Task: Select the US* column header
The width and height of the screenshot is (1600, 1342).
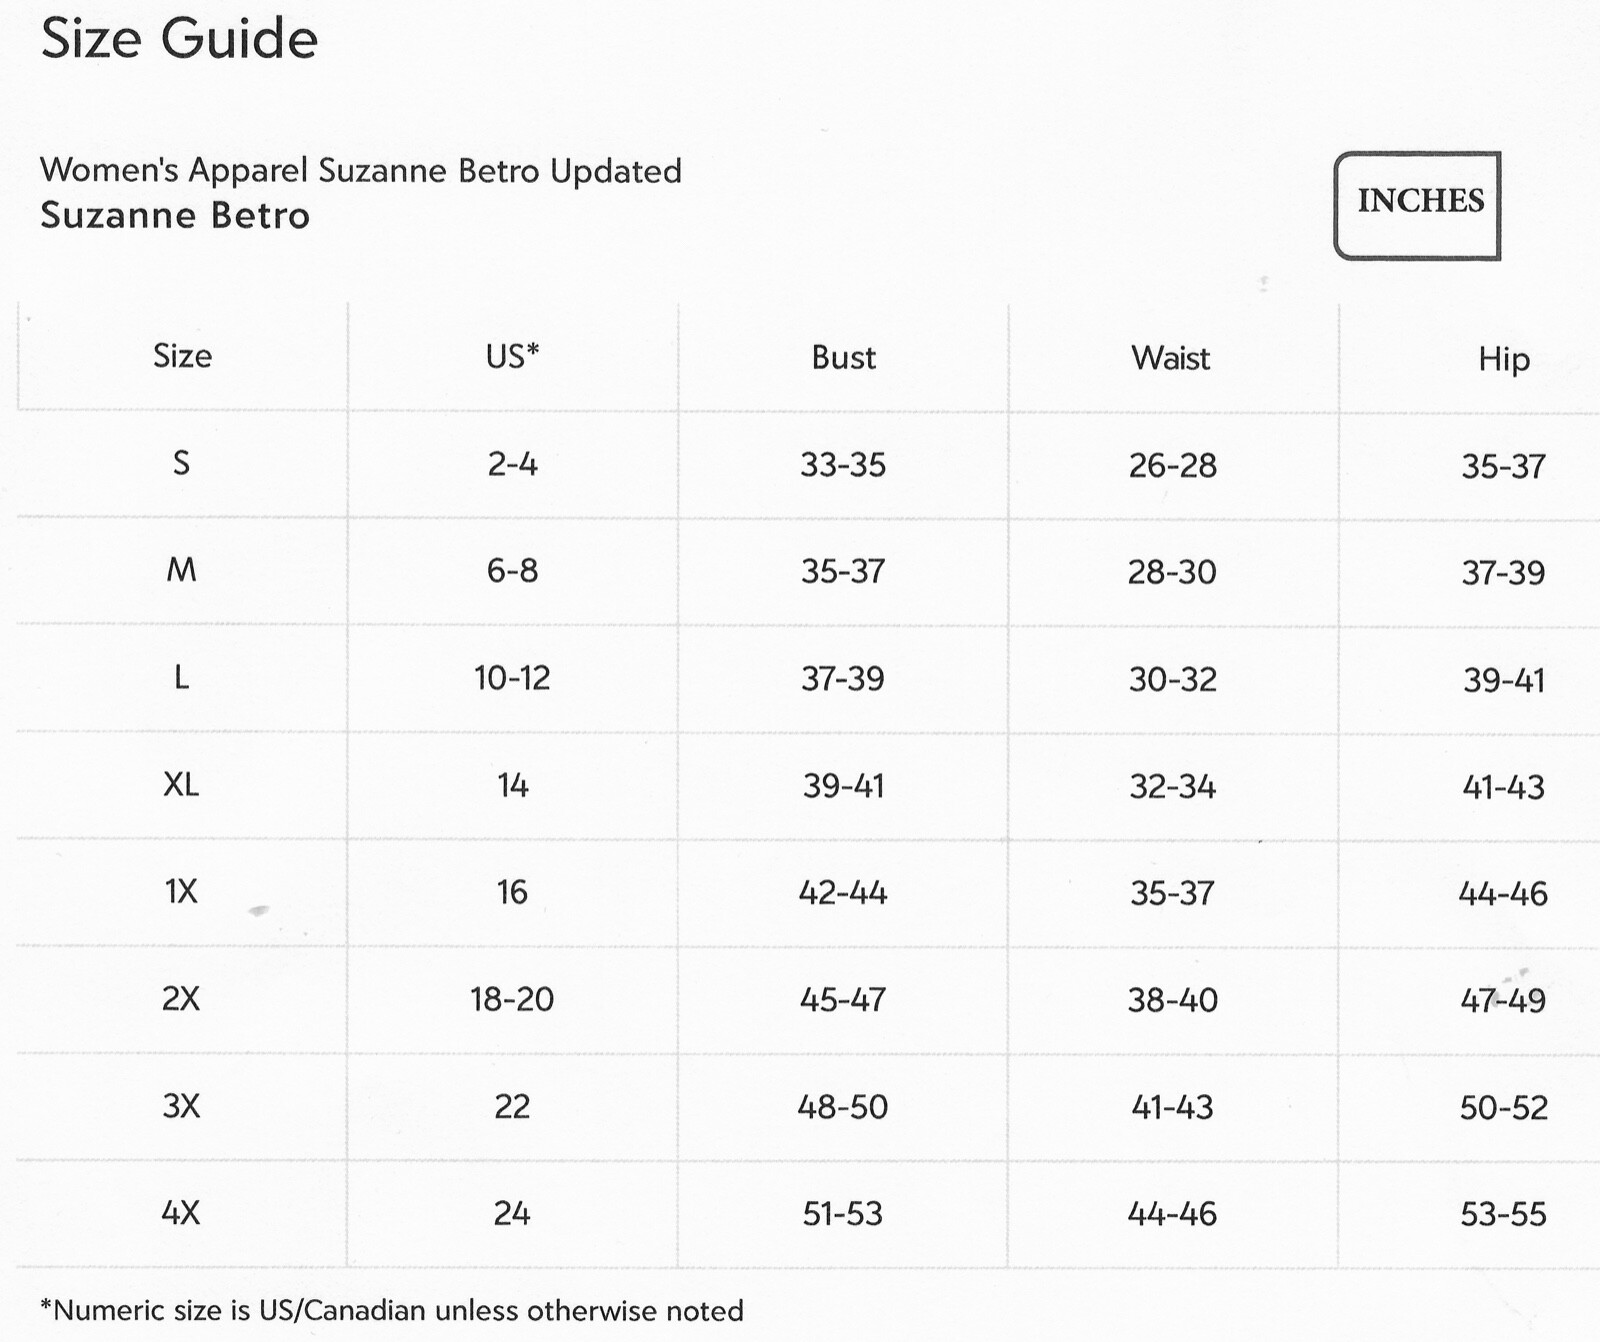Action: pos(512,356)
